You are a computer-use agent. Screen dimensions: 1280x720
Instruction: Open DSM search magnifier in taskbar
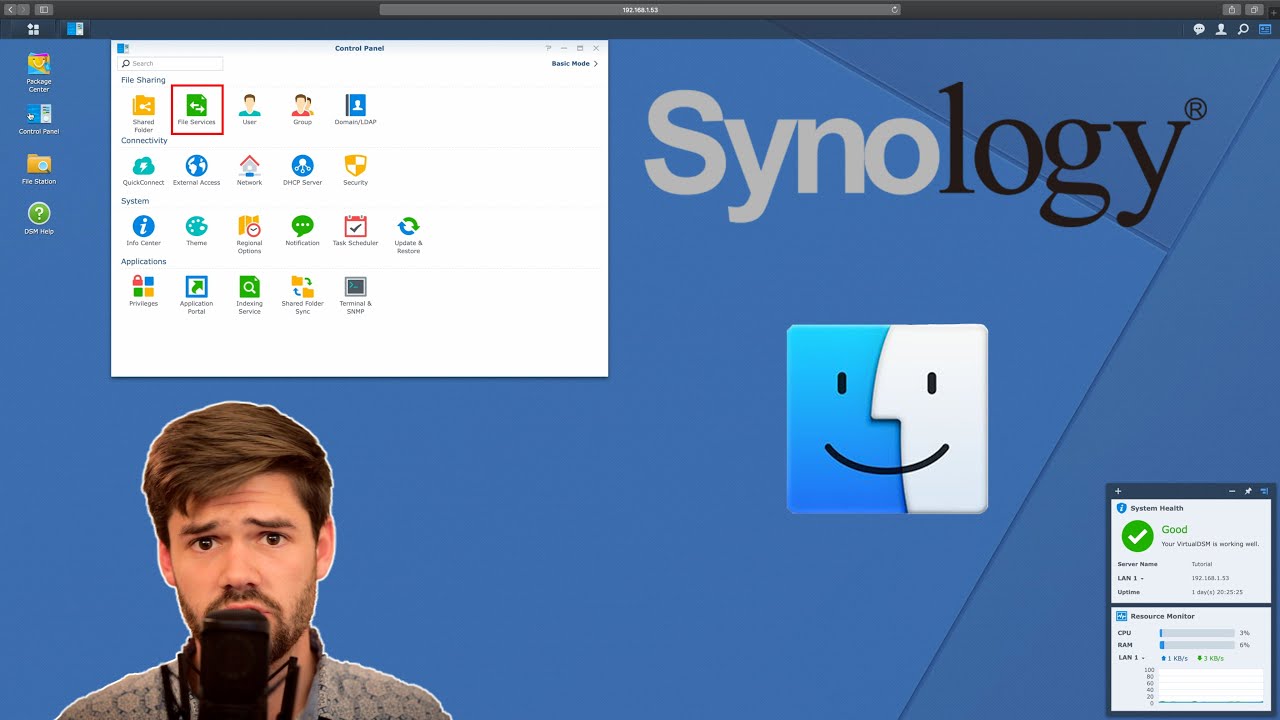coord(1243,29)
